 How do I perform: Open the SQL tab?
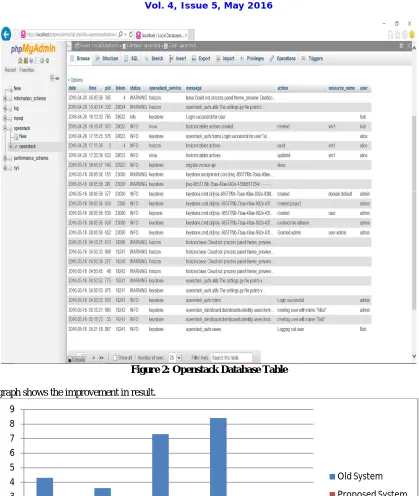click(131, 58)
